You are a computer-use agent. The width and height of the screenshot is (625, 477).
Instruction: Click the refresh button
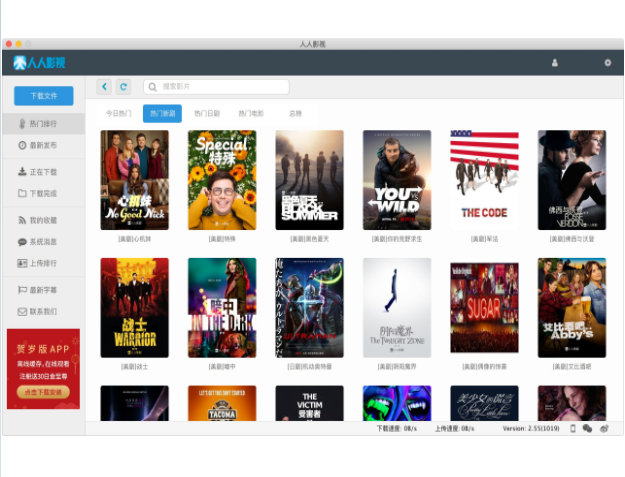coord(124,86)
